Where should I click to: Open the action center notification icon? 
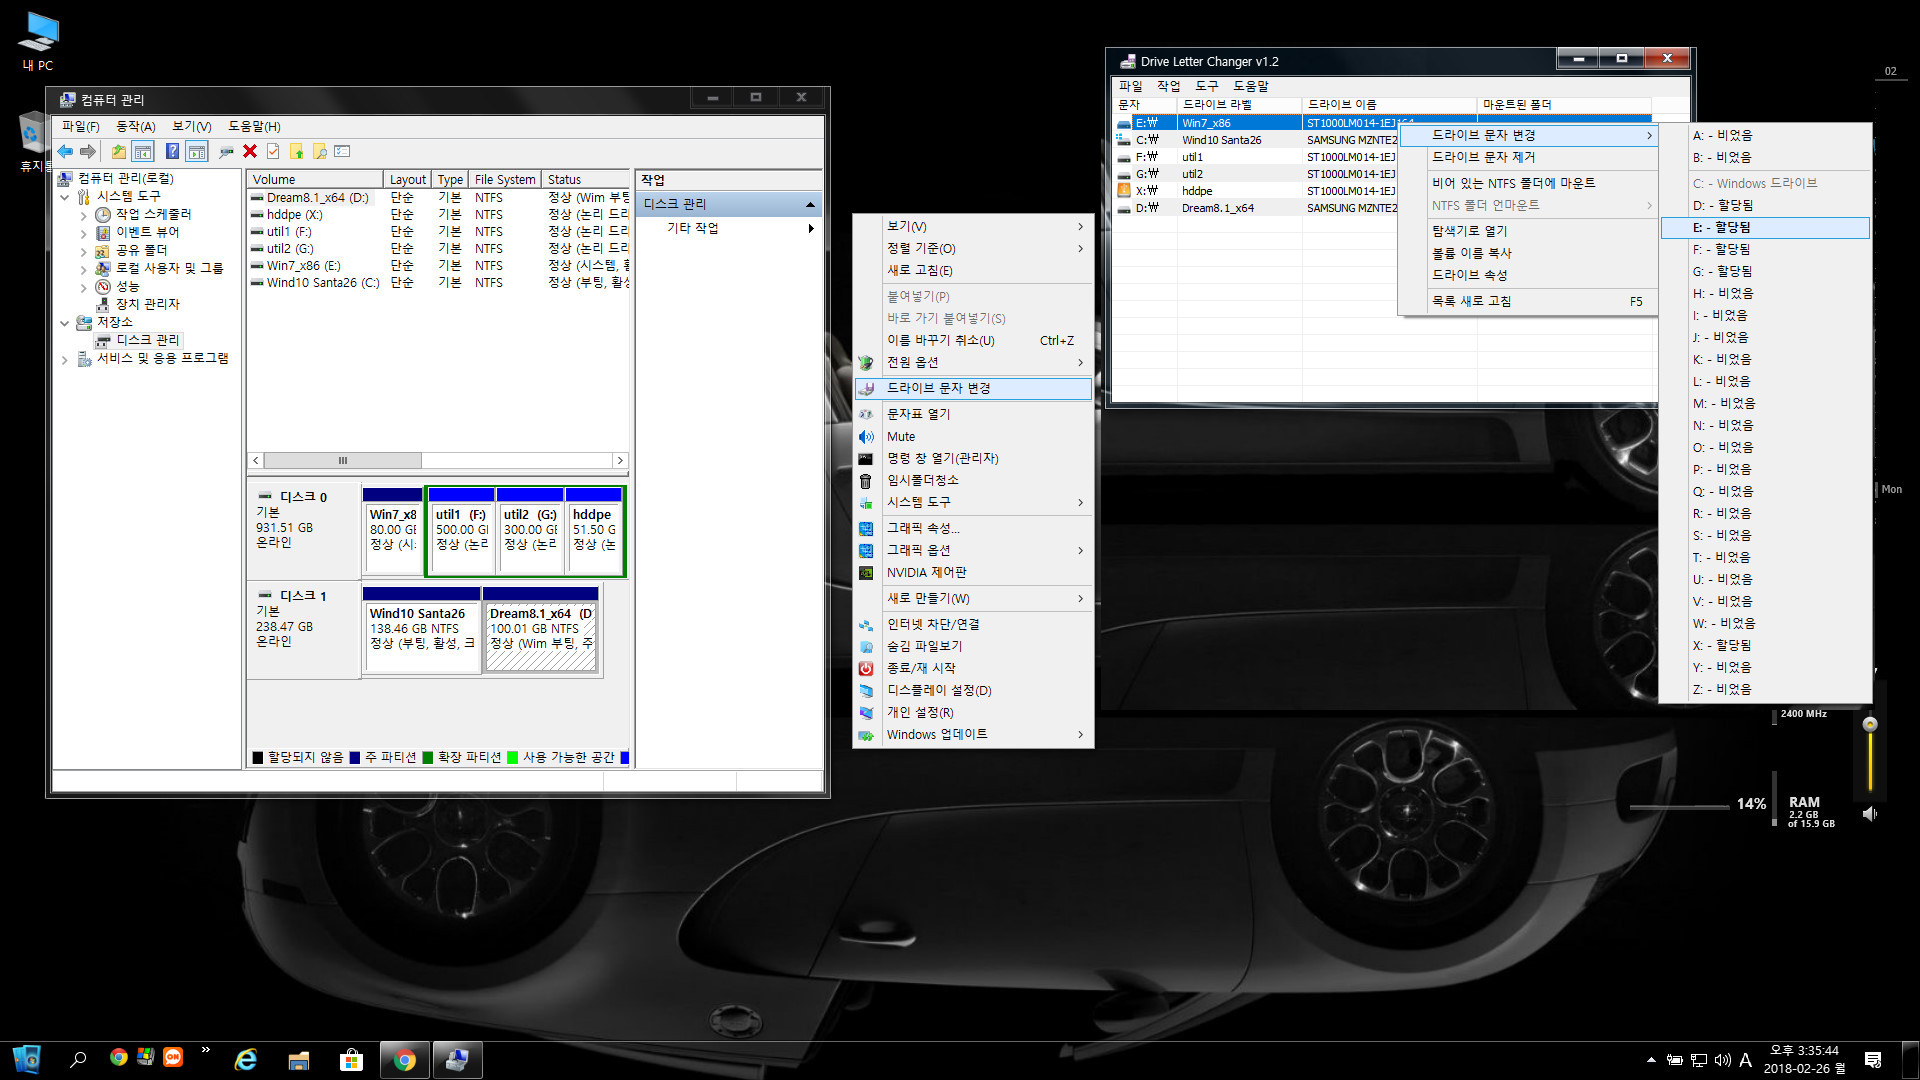click(1873, 1060)
